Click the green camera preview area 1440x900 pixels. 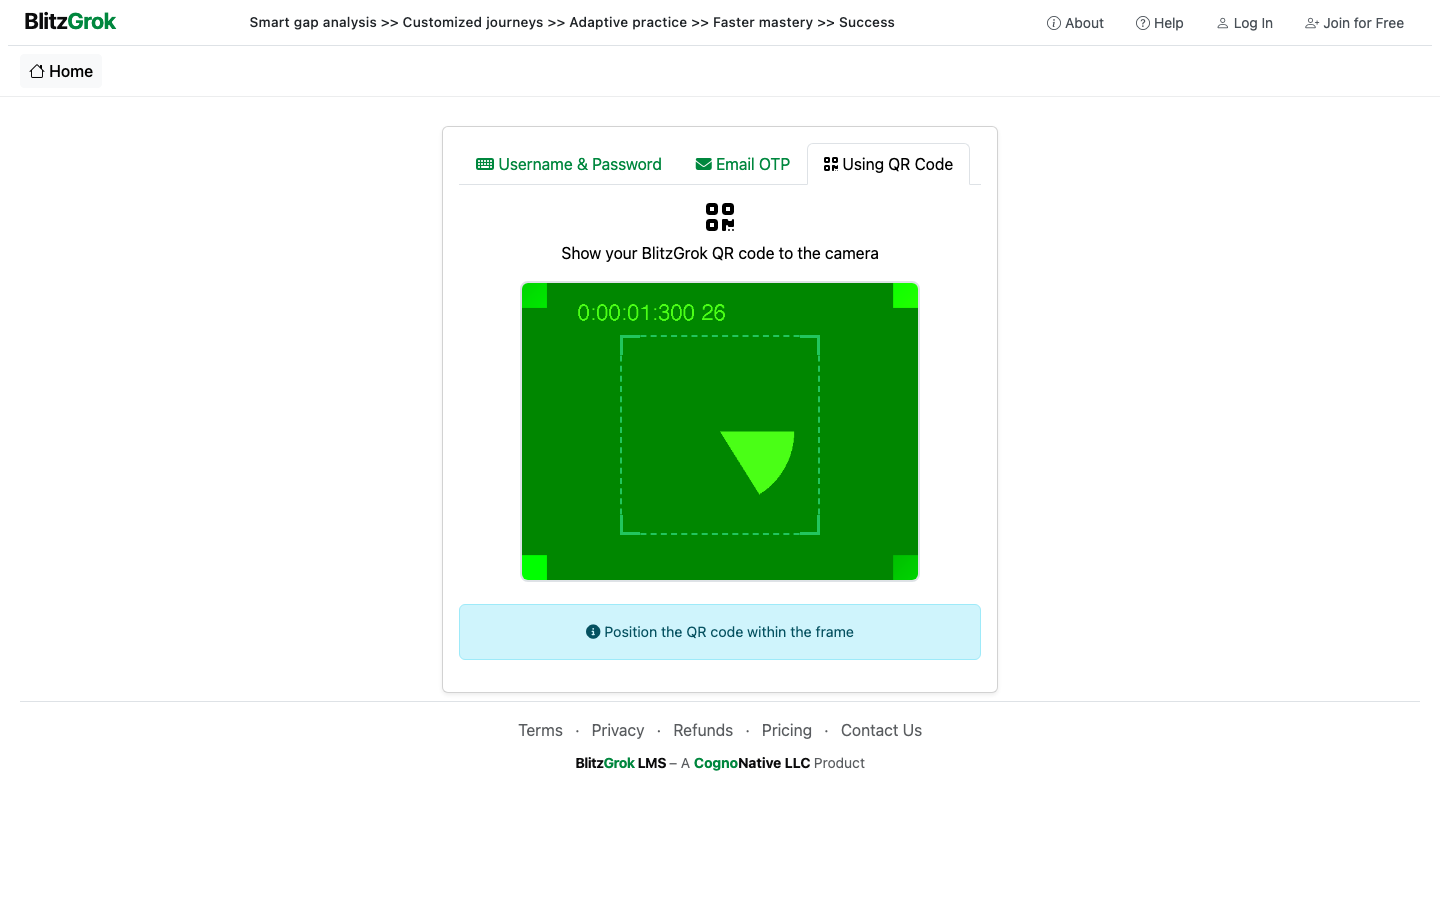[x=720, y=431]
